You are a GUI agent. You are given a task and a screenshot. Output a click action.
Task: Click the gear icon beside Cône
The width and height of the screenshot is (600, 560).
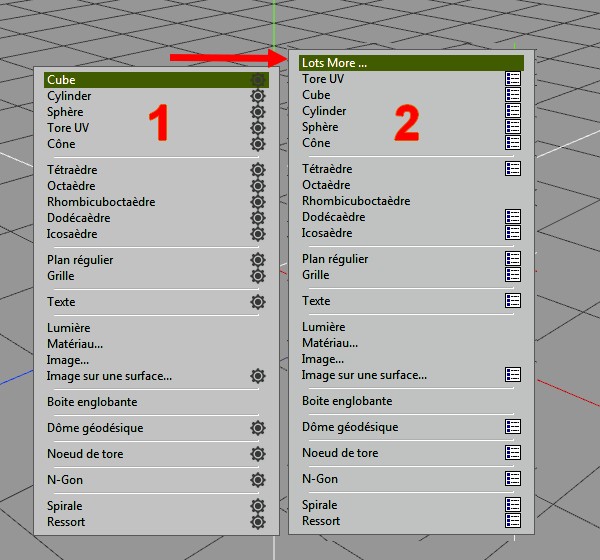tap(258, 144)
